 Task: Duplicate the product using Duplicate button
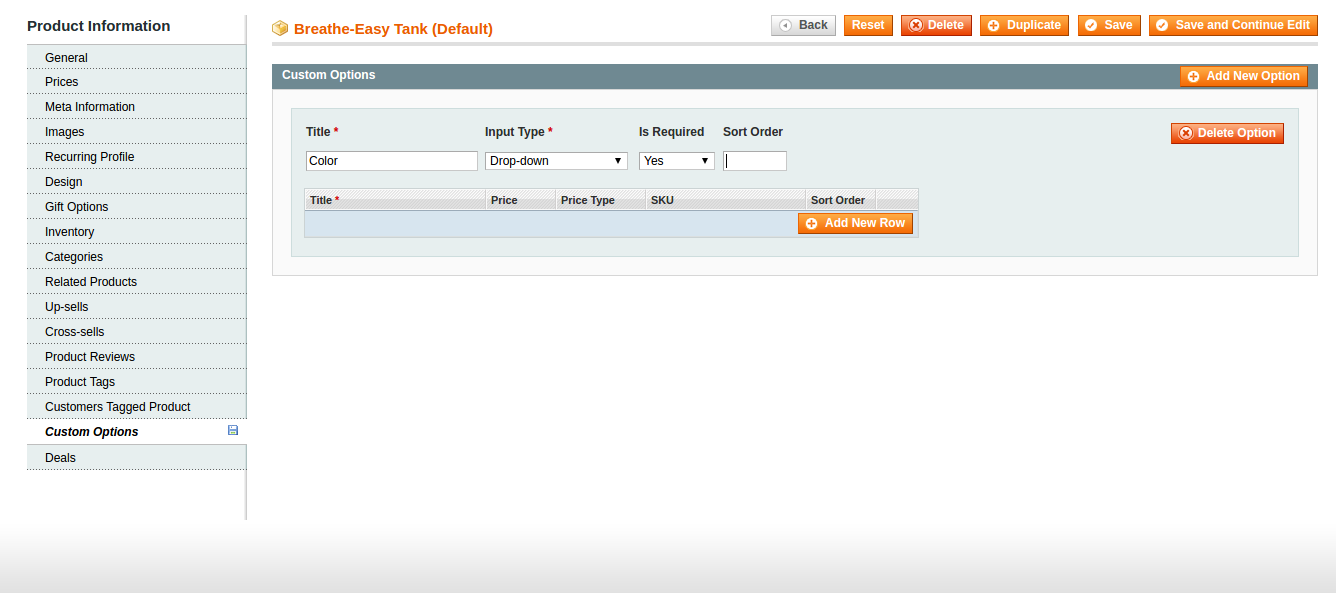tap(1023, 25)
